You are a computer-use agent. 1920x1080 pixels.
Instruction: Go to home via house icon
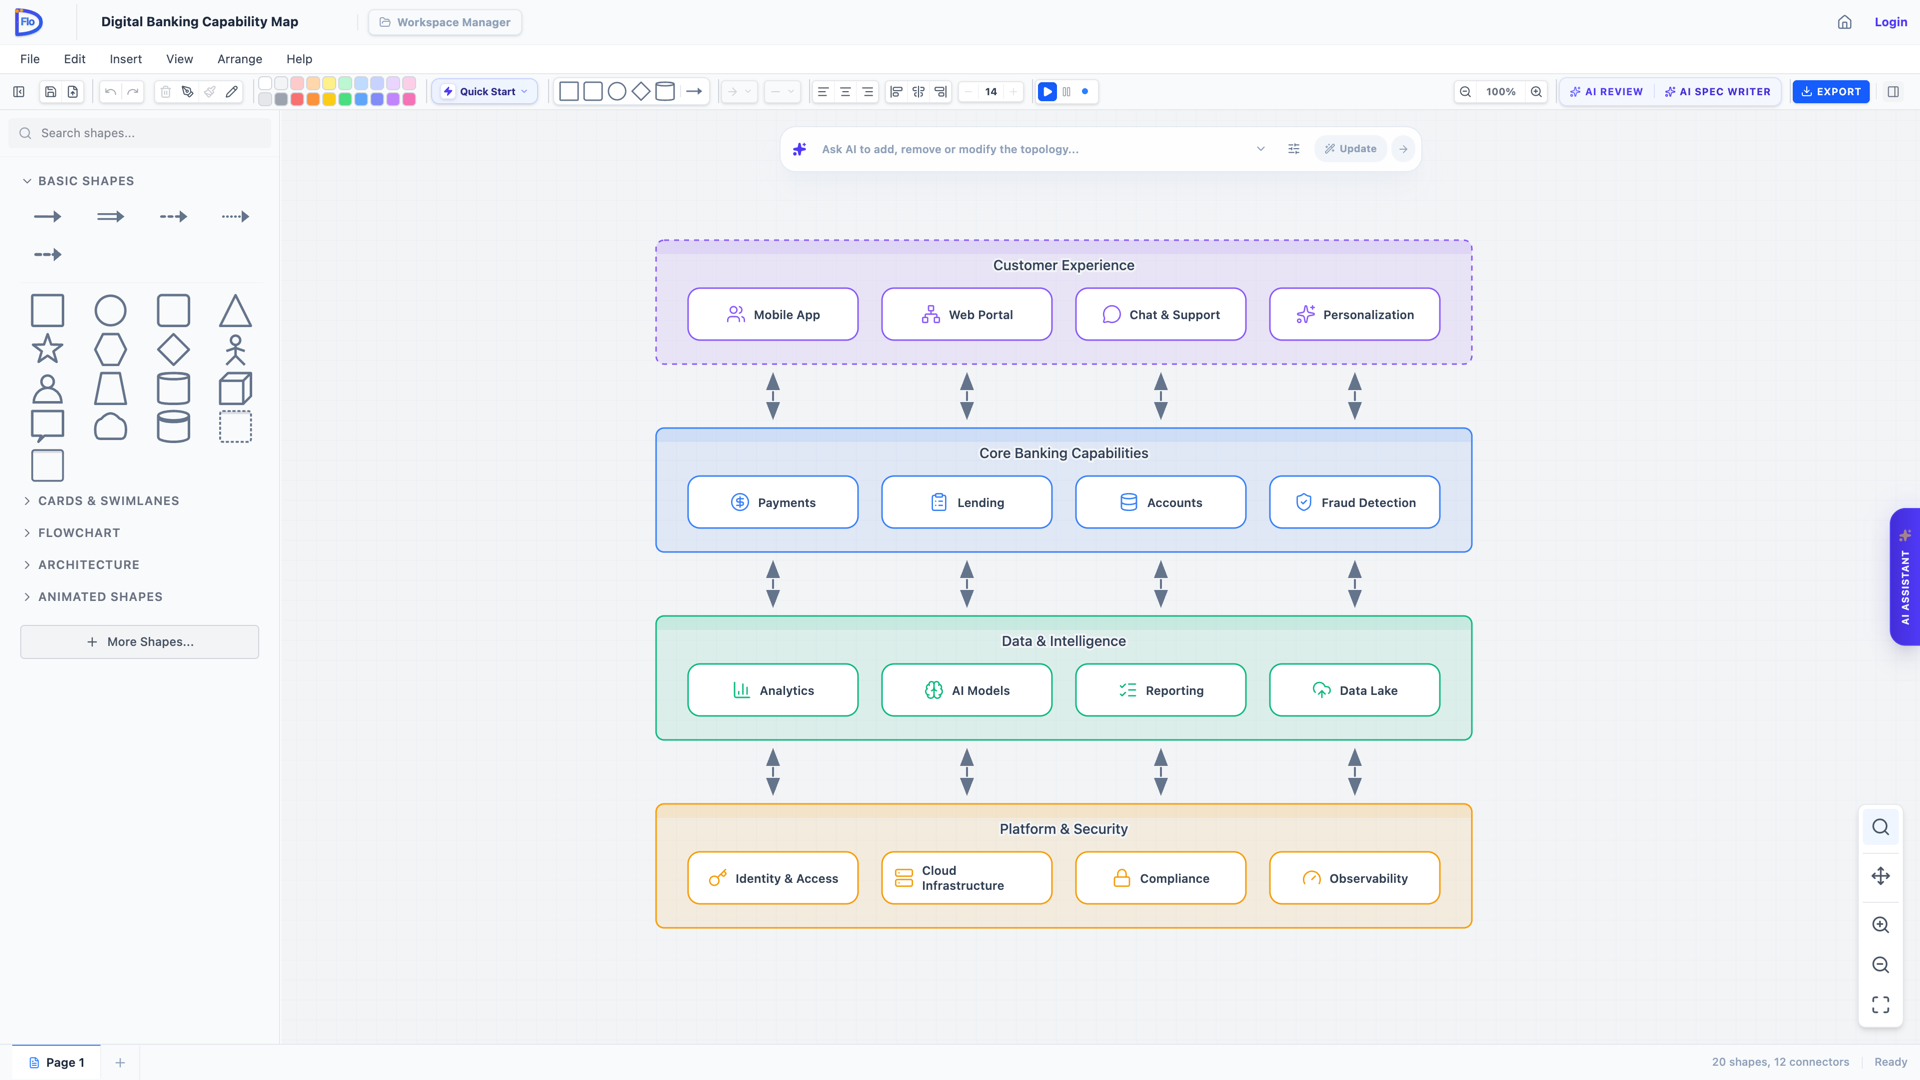coord(1845,22)
